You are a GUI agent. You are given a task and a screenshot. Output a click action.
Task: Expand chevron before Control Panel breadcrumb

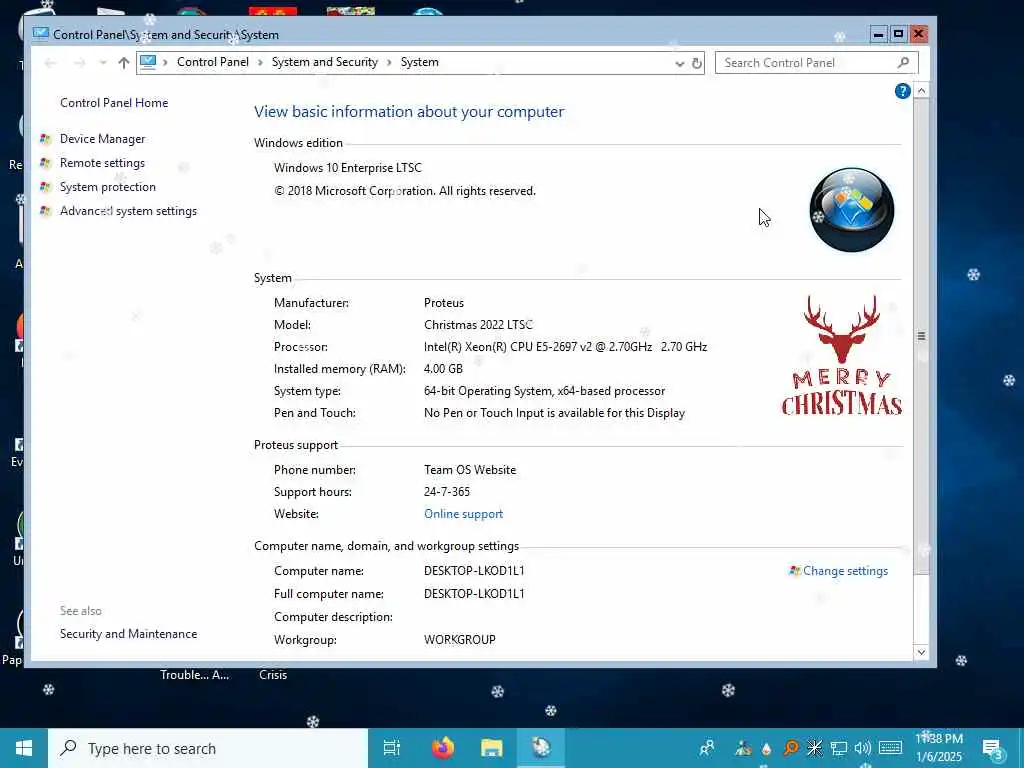(165, 63)
